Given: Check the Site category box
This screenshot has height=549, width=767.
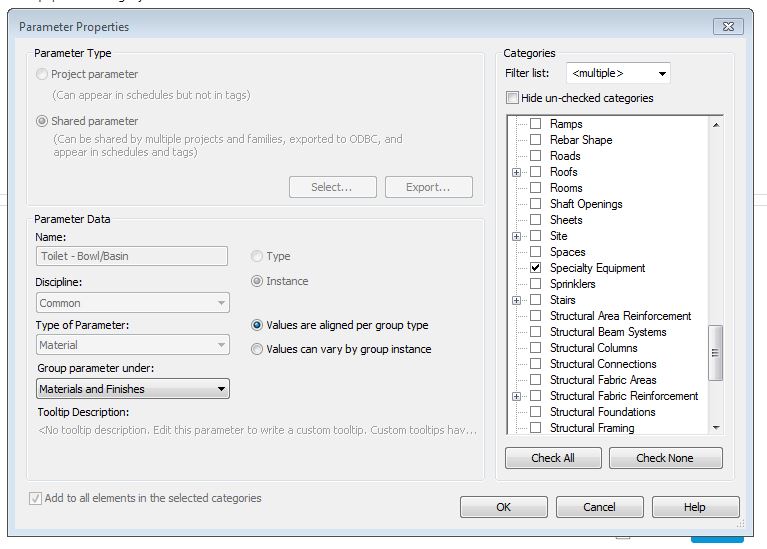Looking at the screenshot, I should [x=536, y=235].
